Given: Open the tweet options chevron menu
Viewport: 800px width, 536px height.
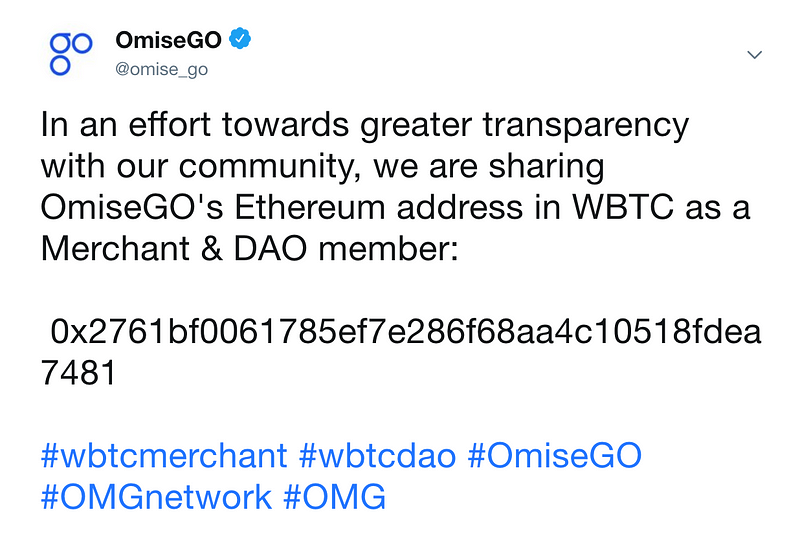Looking at the screenshot, I should [754, 54].
